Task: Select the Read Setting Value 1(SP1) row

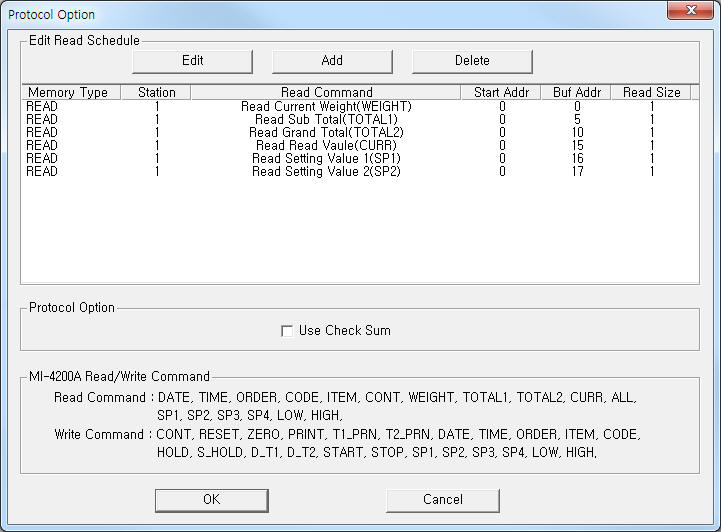Action: click(326, 158)
